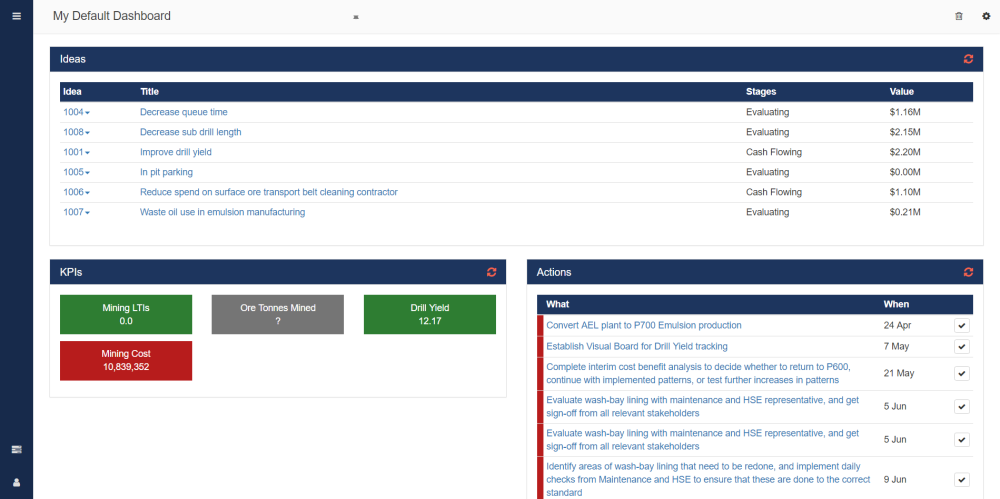Check off the 21 May cost benefit action

click(x=962, y=373)
